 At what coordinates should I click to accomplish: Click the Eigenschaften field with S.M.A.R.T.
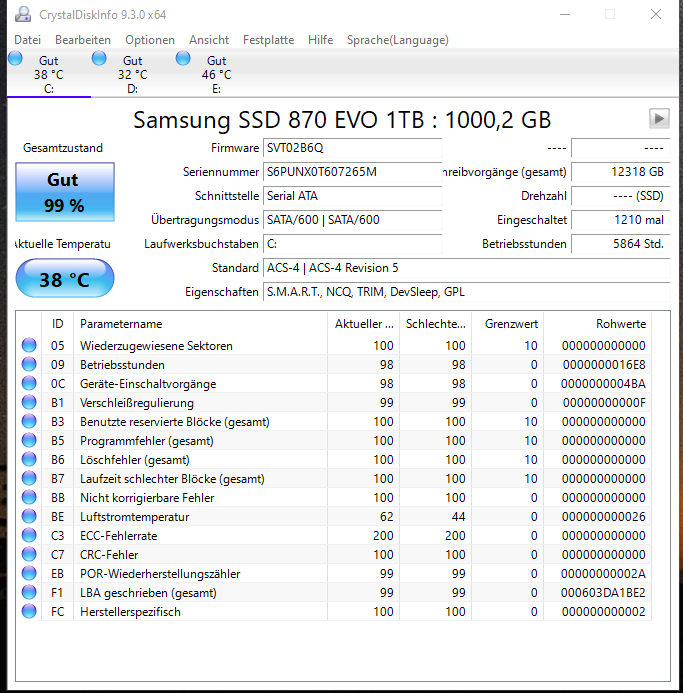(466, 292)
